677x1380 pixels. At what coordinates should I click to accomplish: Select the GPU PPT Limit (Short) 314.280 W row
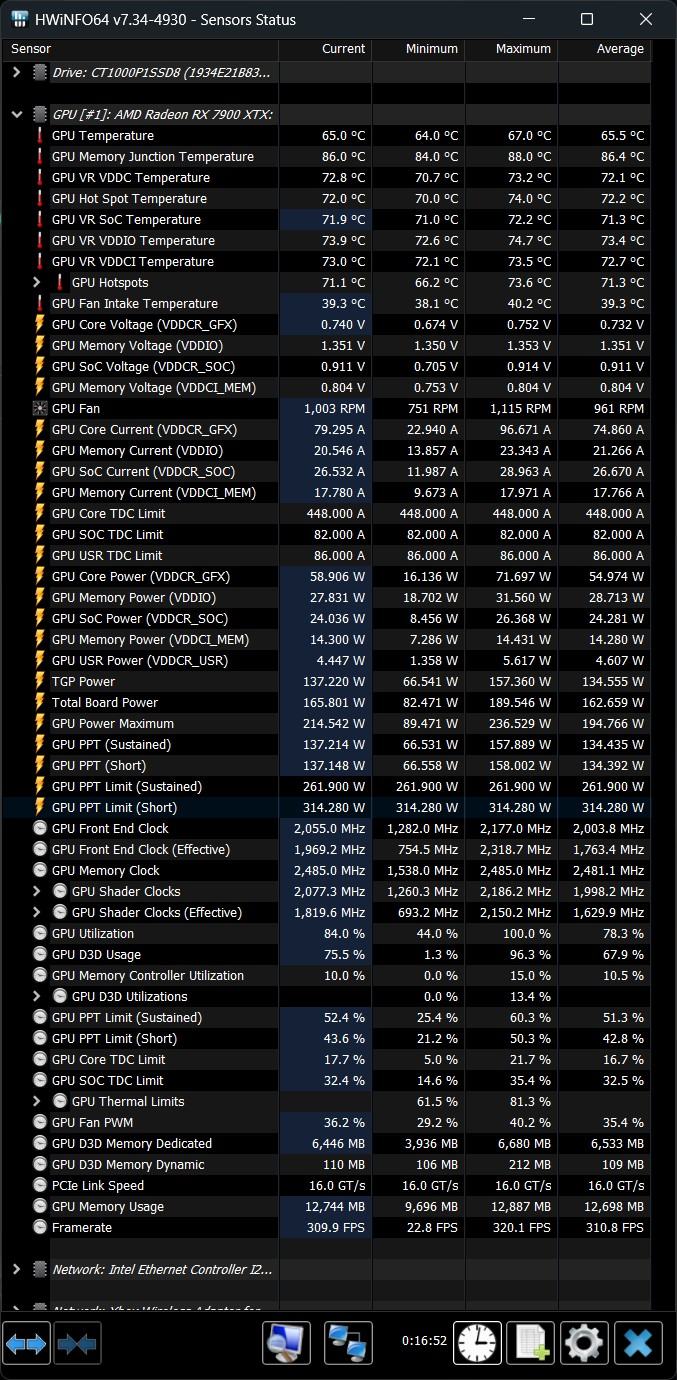(327, 807)
